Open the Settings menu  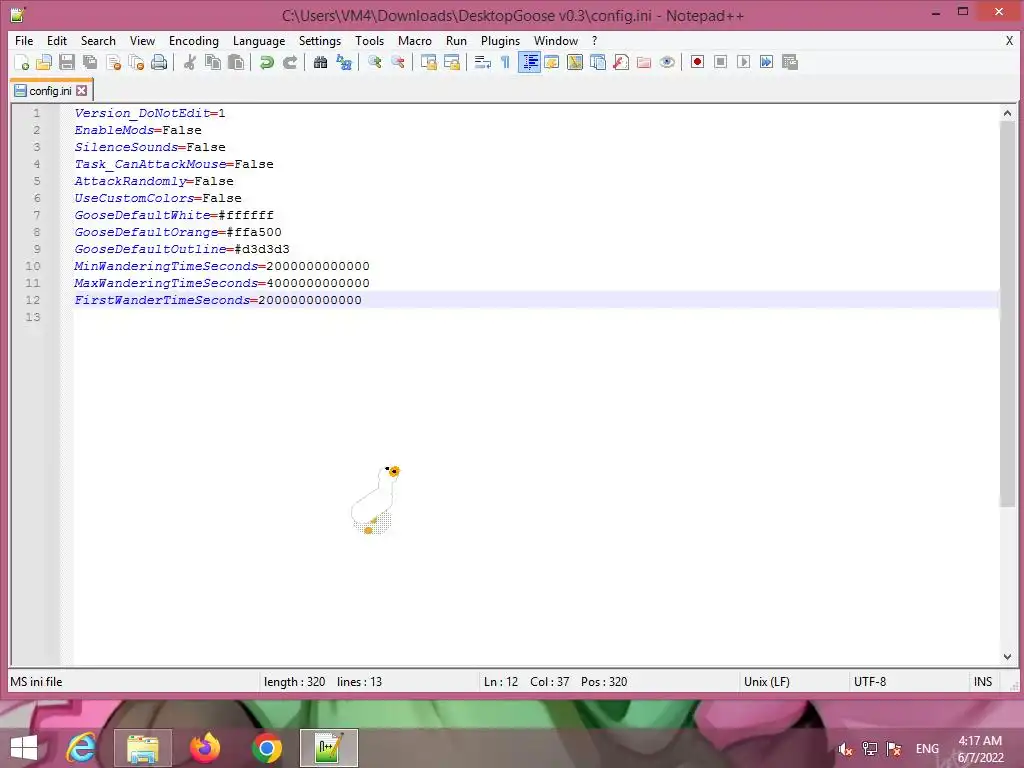(x=319, y=40)
